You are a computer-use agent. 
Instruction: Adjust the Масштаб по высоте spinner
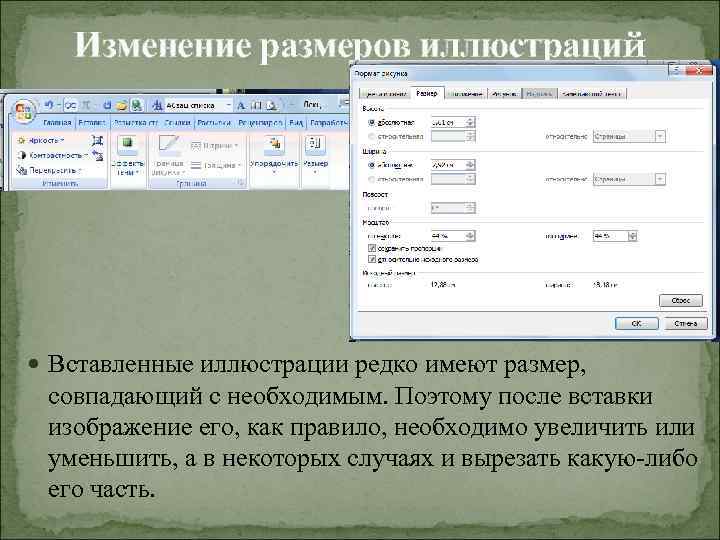pyautogui.click(x=470, y=236)
